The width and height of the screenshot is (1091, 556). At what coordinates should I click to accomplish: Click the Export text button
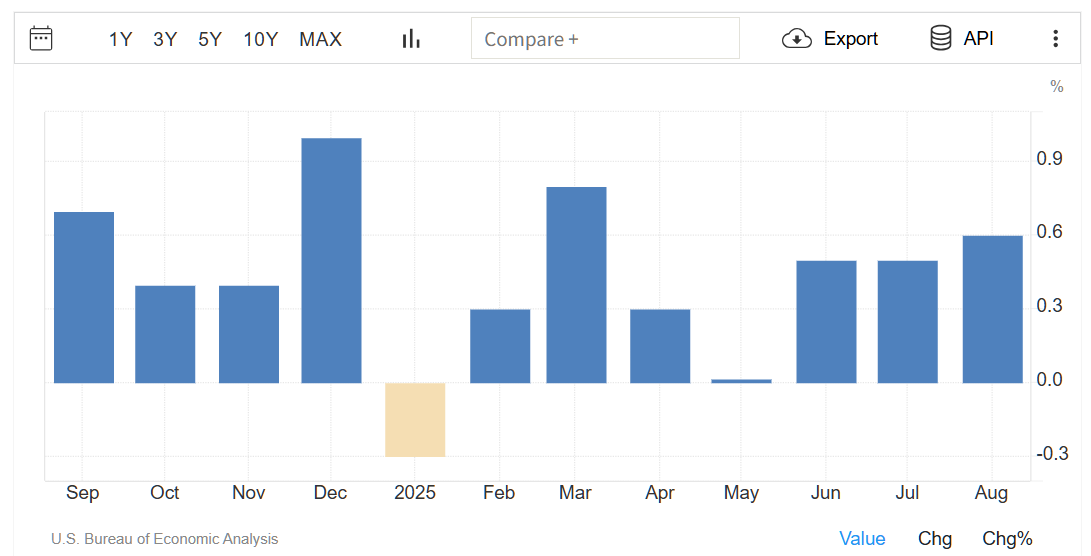point(850,39)
